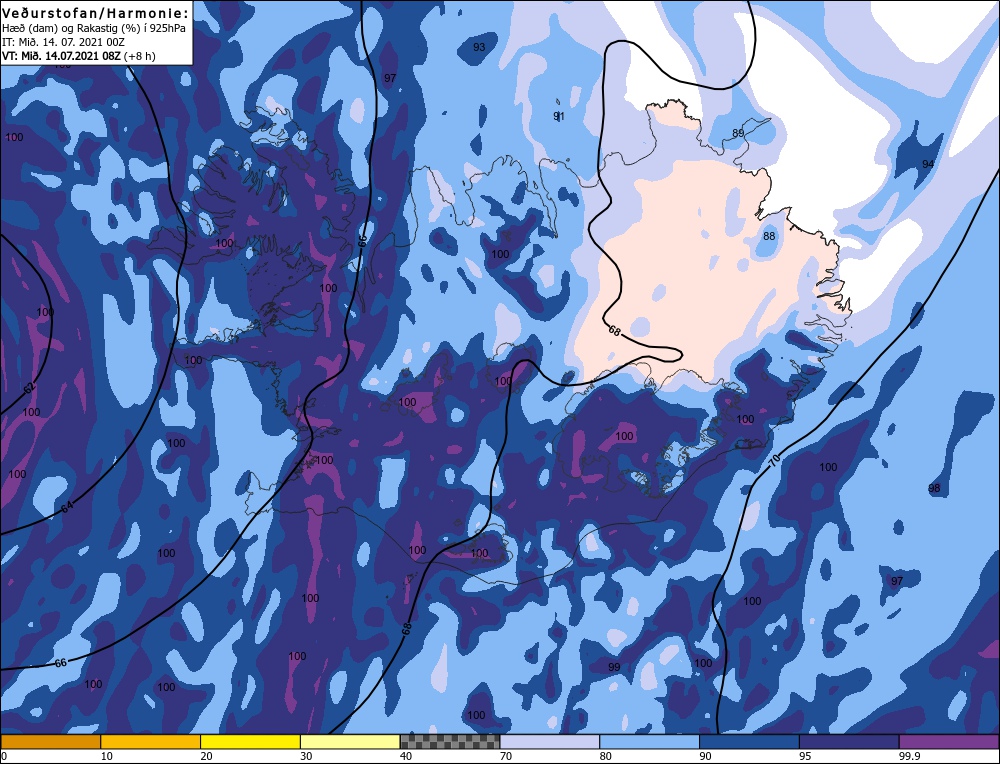Click the '64' height contour label
Screen dimensions: 1000x764
coord(67,508)
